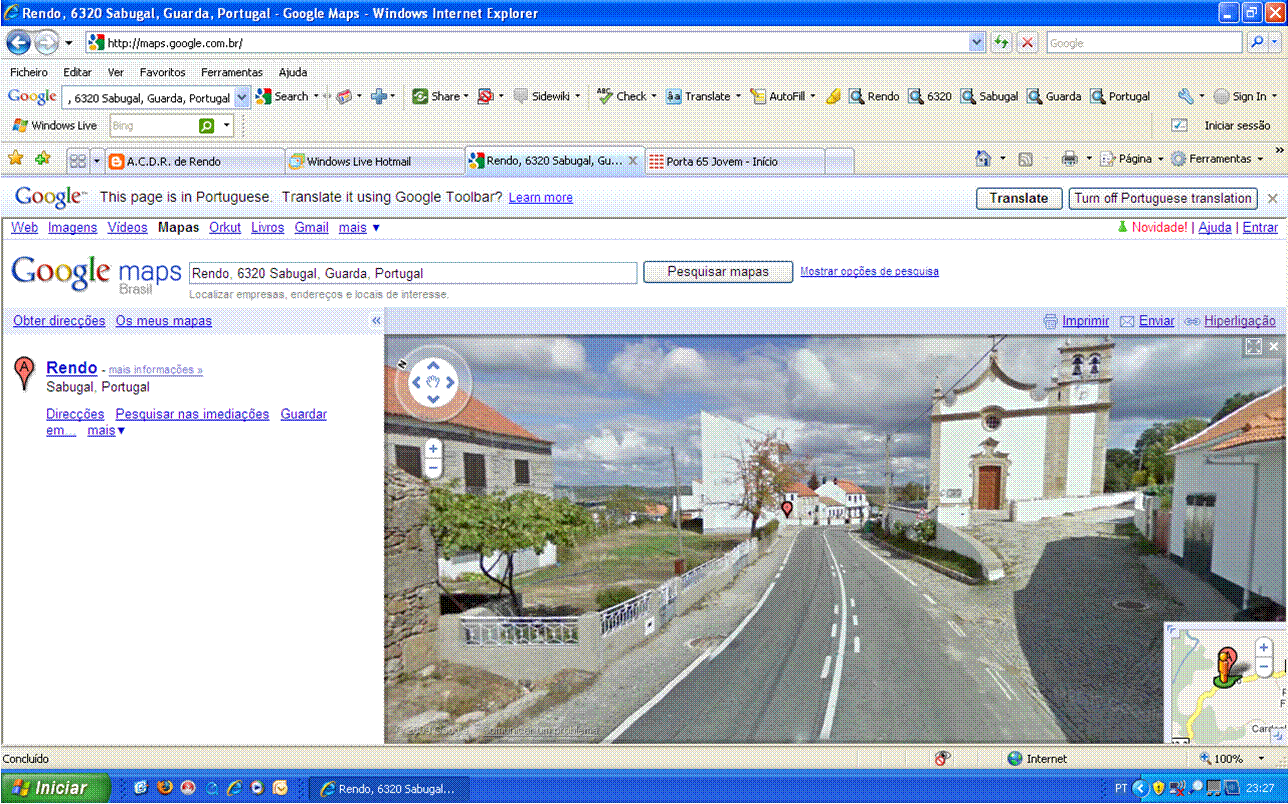Click the Iniciar start button

tap(55, 788)
